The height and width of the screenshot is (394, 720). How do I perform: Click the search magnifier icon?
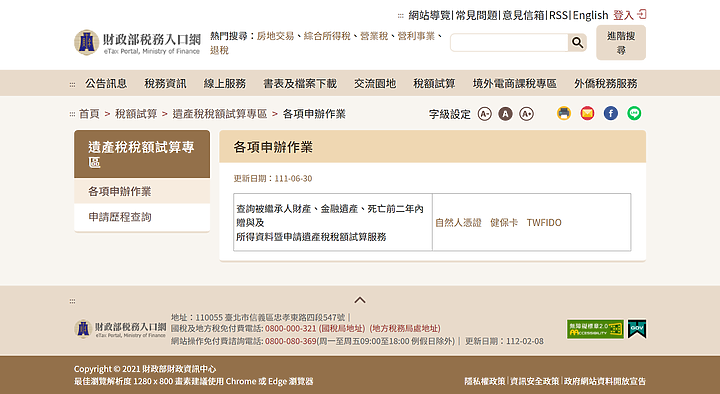(577, 43)
